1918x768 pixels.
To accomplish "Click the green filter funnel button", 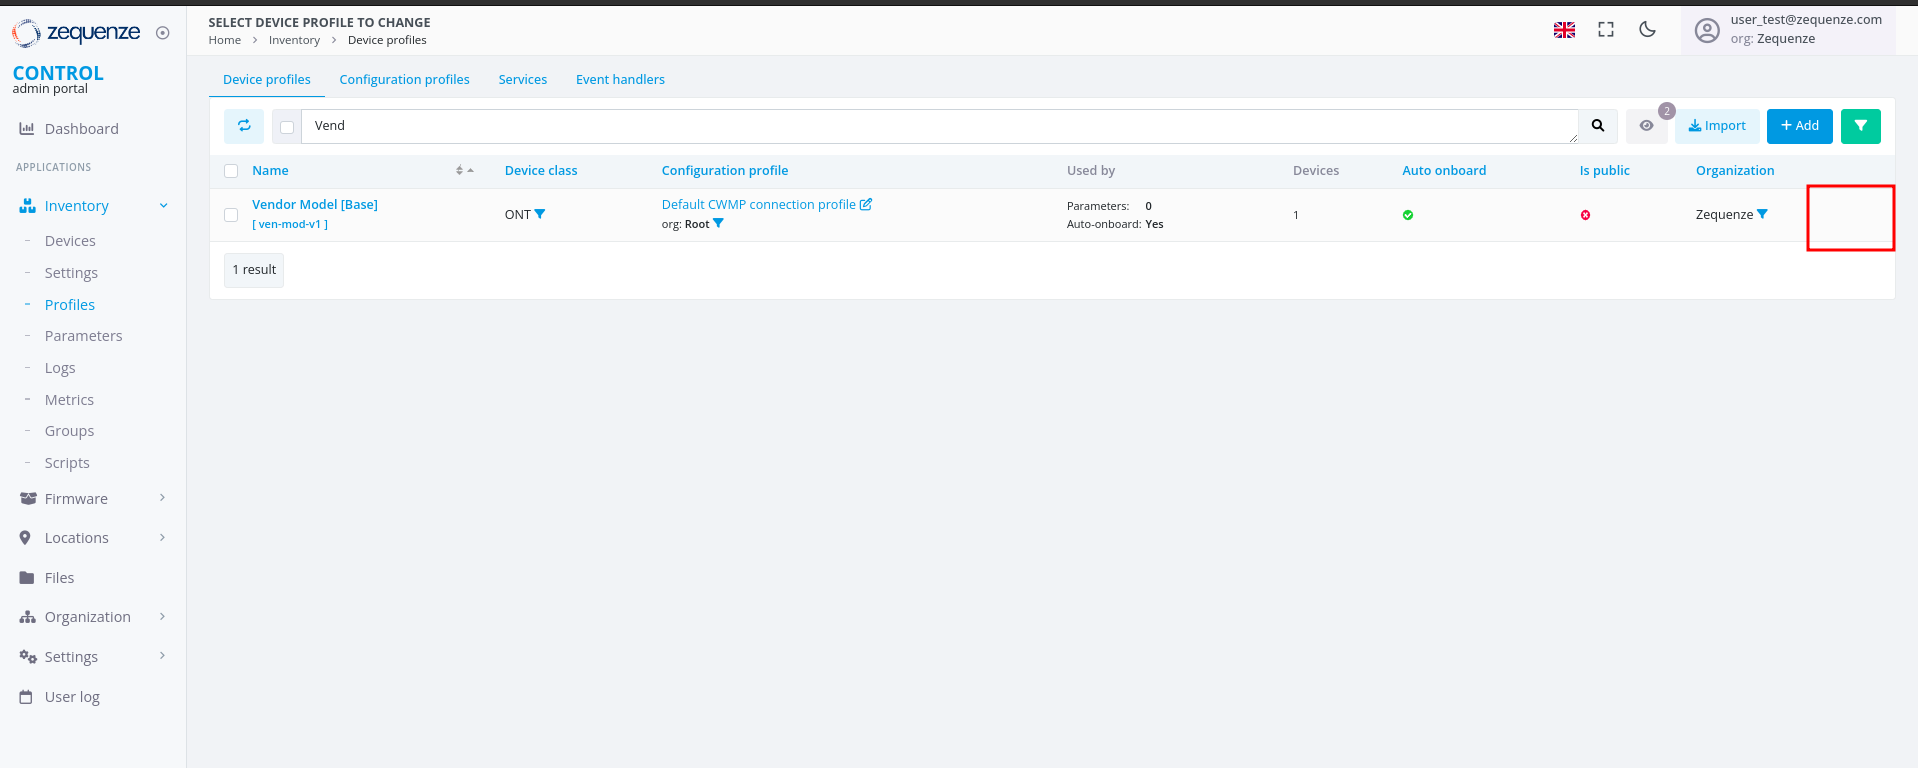I will pyautogui.click(x=1860, y=126).
